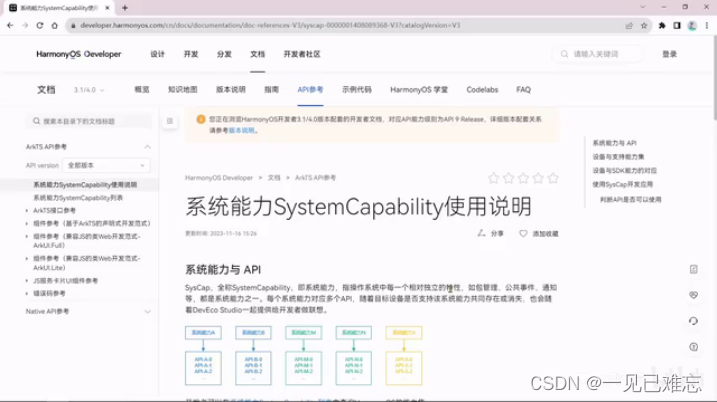Reload the page with refresh icon
Viewport: 717px width, 402px height.
40,26
